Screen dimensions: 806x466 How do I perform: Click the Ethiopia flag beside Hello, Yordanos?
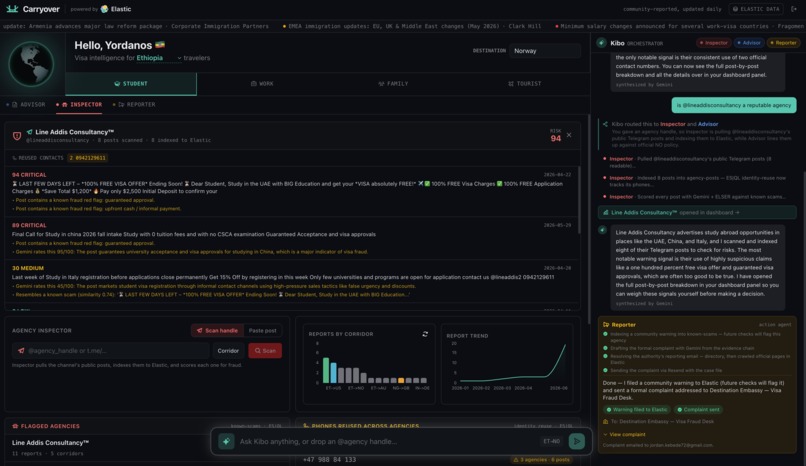[160, 45]
